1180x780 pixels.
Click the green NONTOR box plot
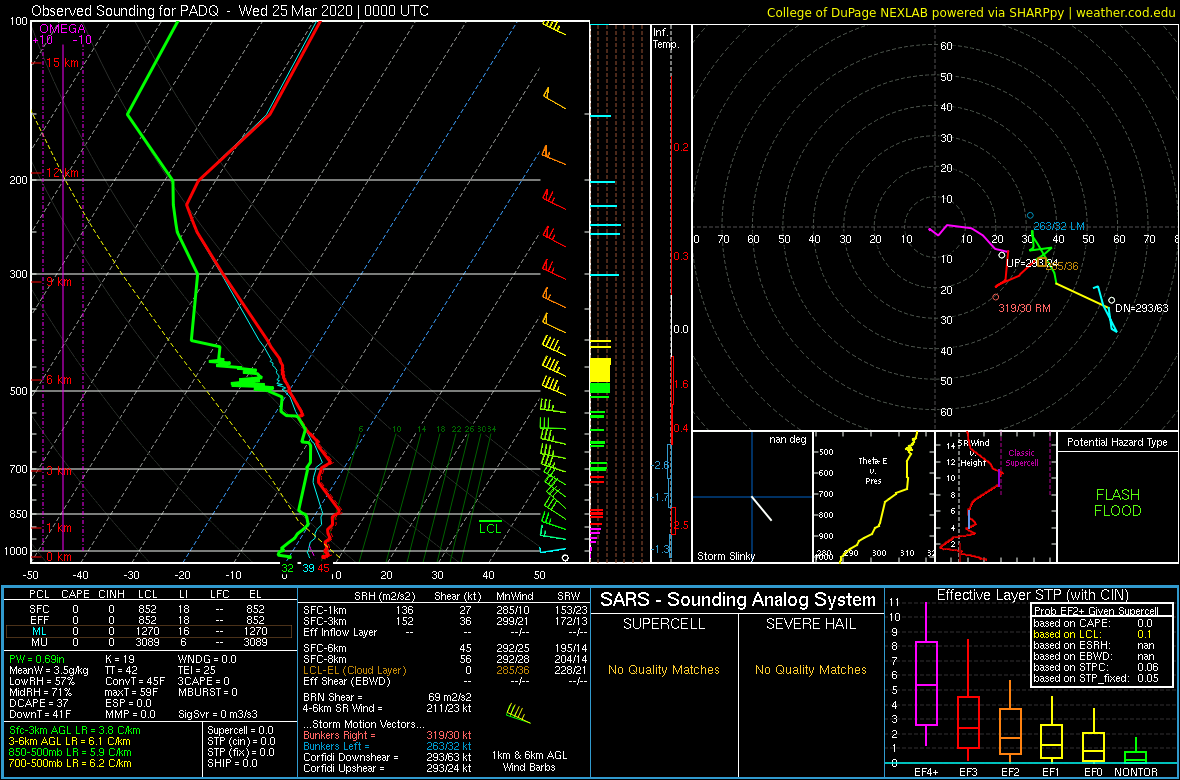tap(1136, 749)
